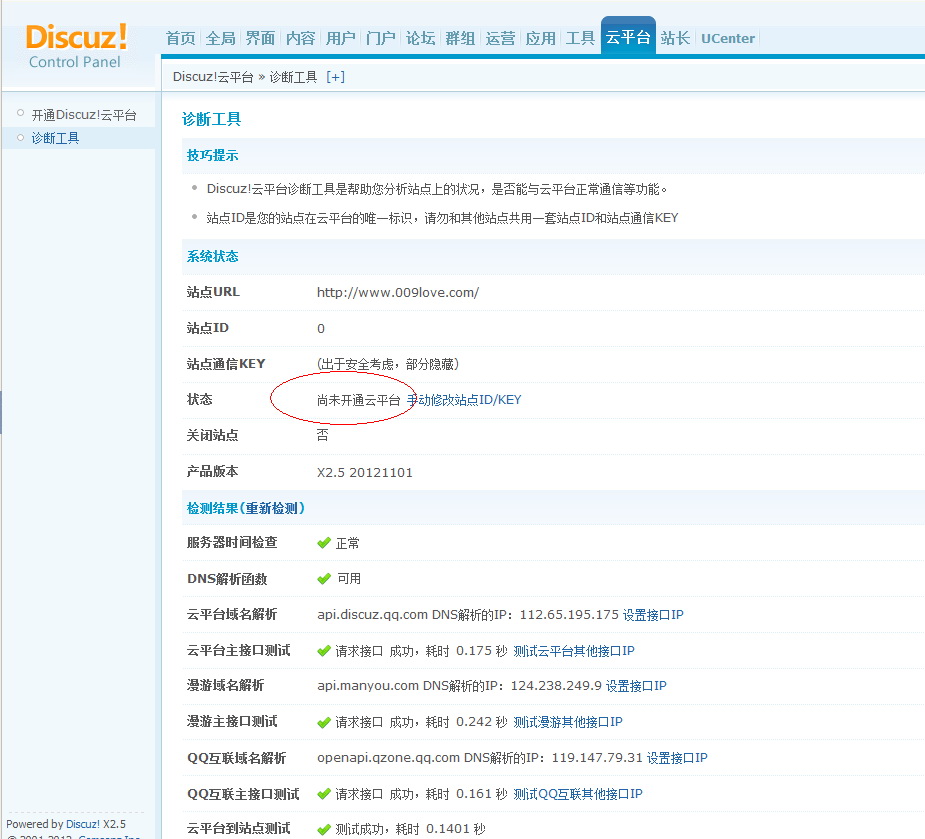The image size is (925, 839).
Task: Select the 群组 menu
Action: point(460,38)
